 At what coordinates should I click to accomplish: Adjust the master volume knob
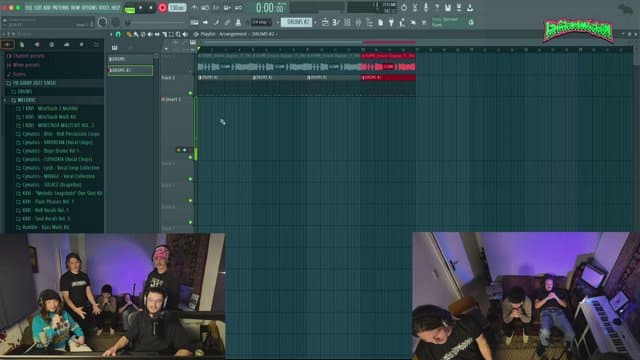coord(102,22)
